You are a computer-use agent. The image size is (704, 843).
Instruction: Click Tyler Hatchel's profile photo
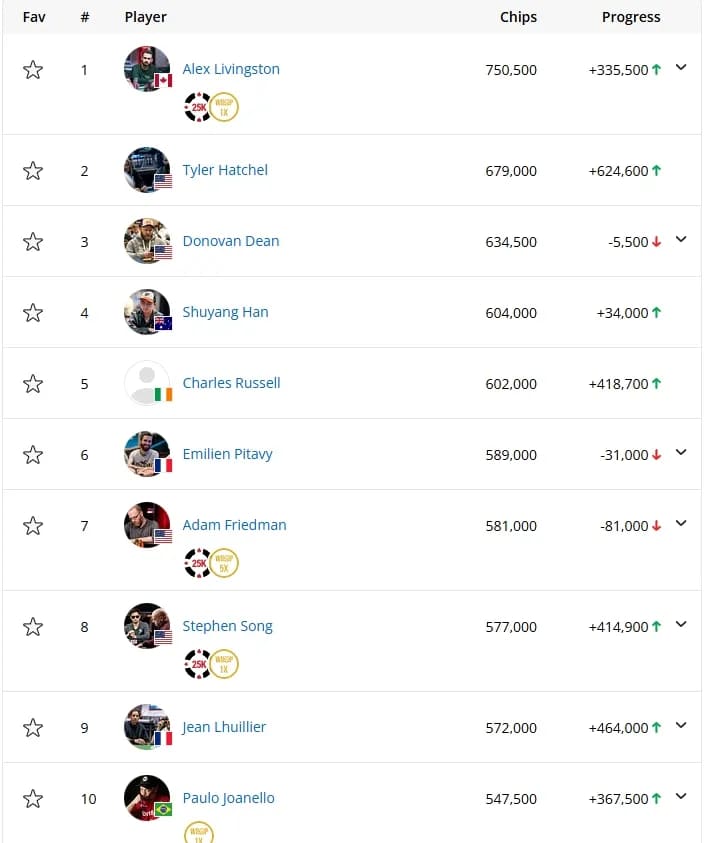[146, 170]
